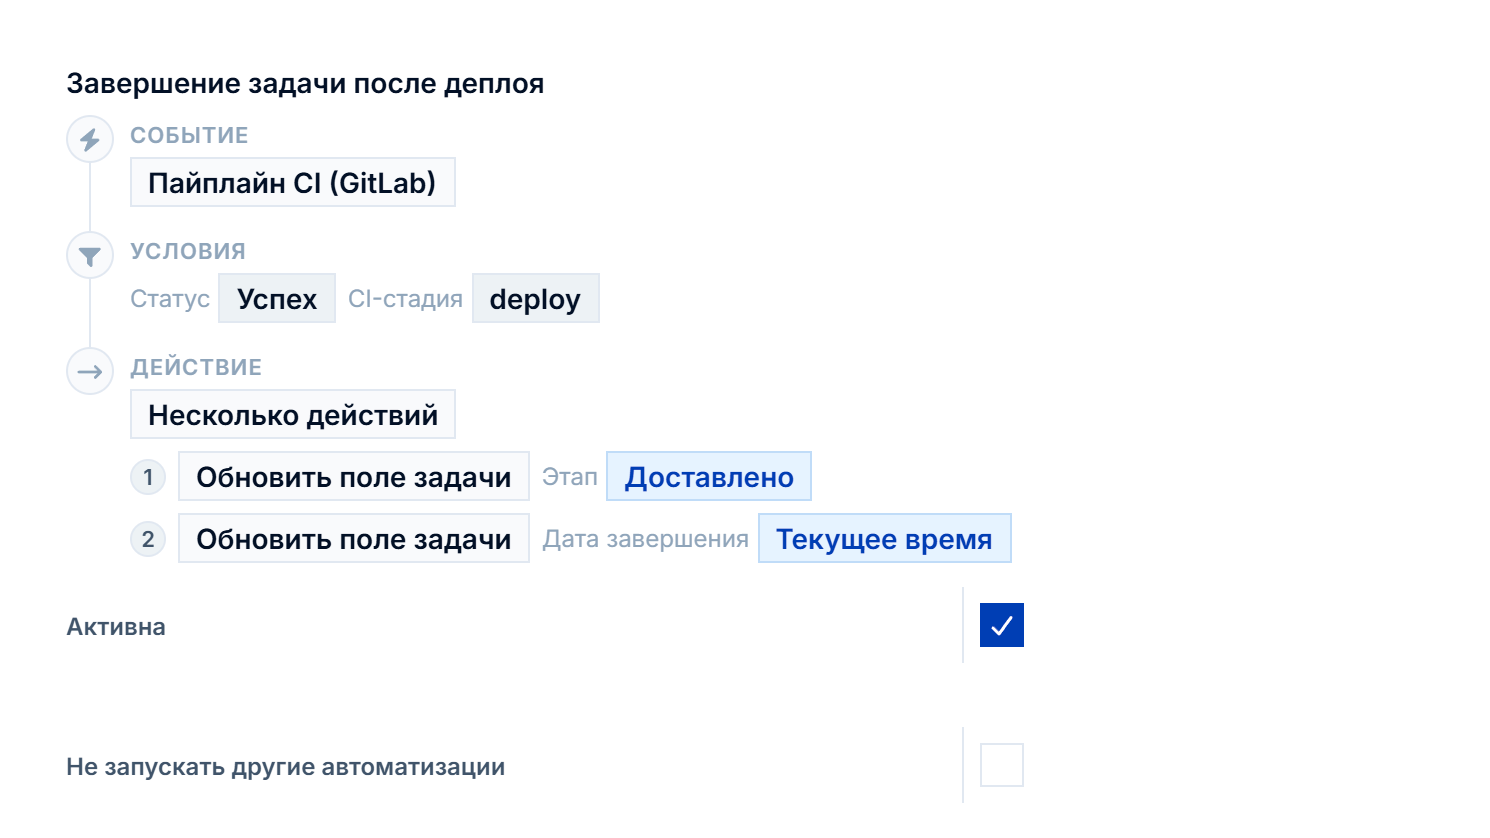
Task: Click the Дата завершения field label
Action: pos(646,539)
